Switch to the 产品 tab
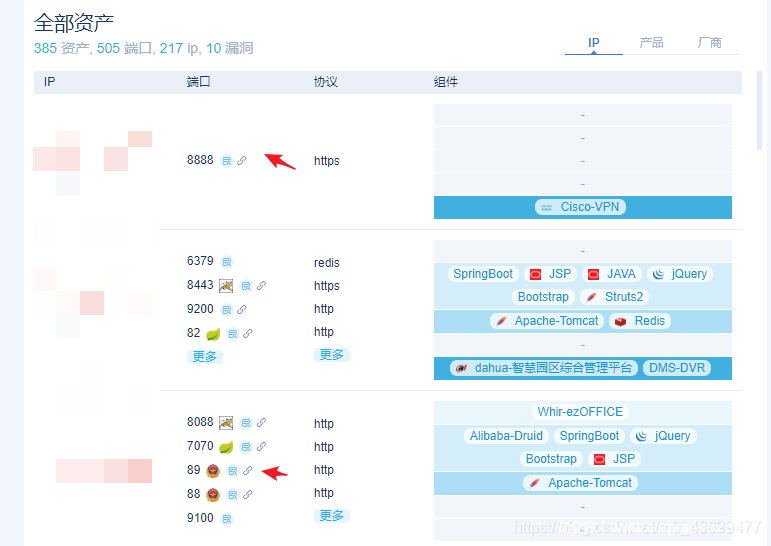Viewport: 771px width, 546px height. (651, 43)
